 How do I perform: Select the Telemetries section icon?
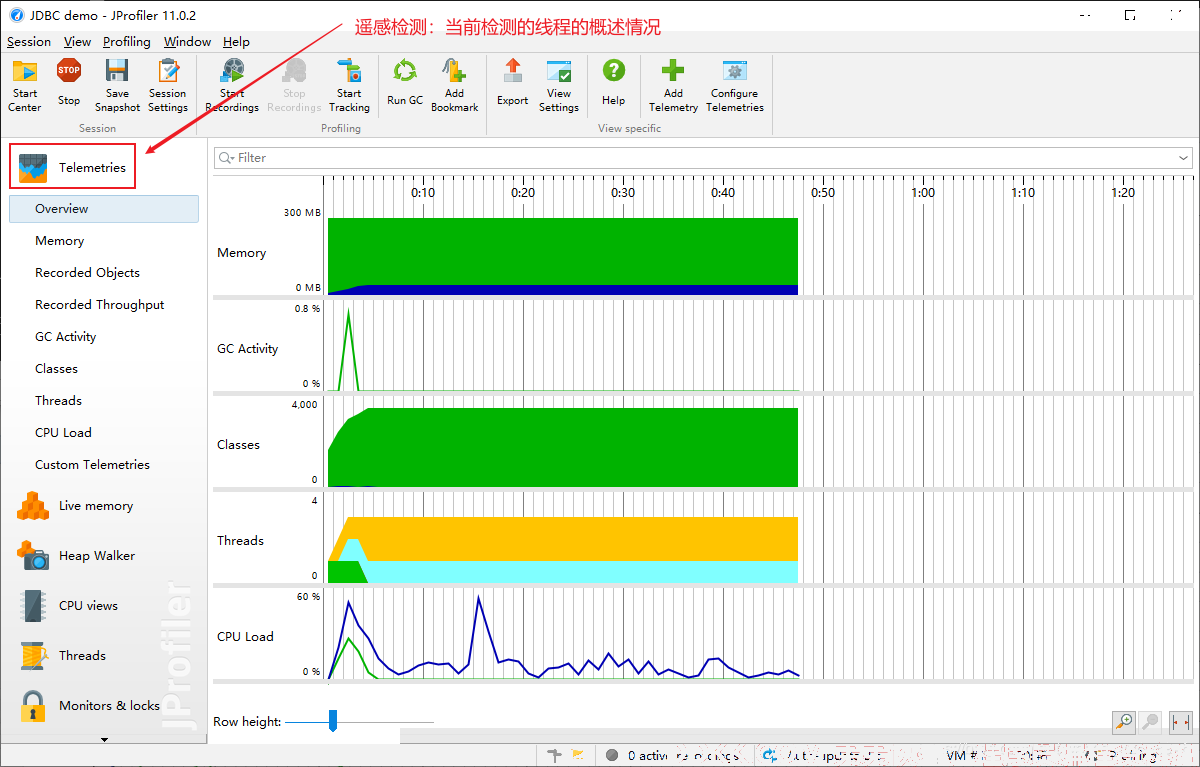[33, 168]
